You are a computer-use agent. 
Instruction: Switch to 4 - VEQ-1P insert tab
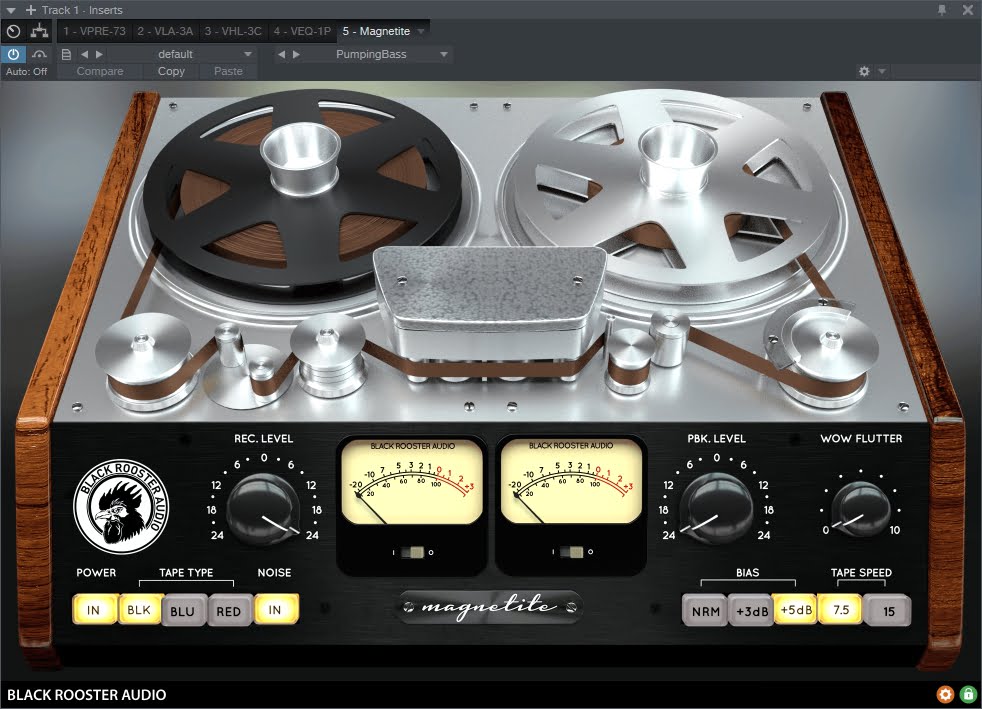302,31
